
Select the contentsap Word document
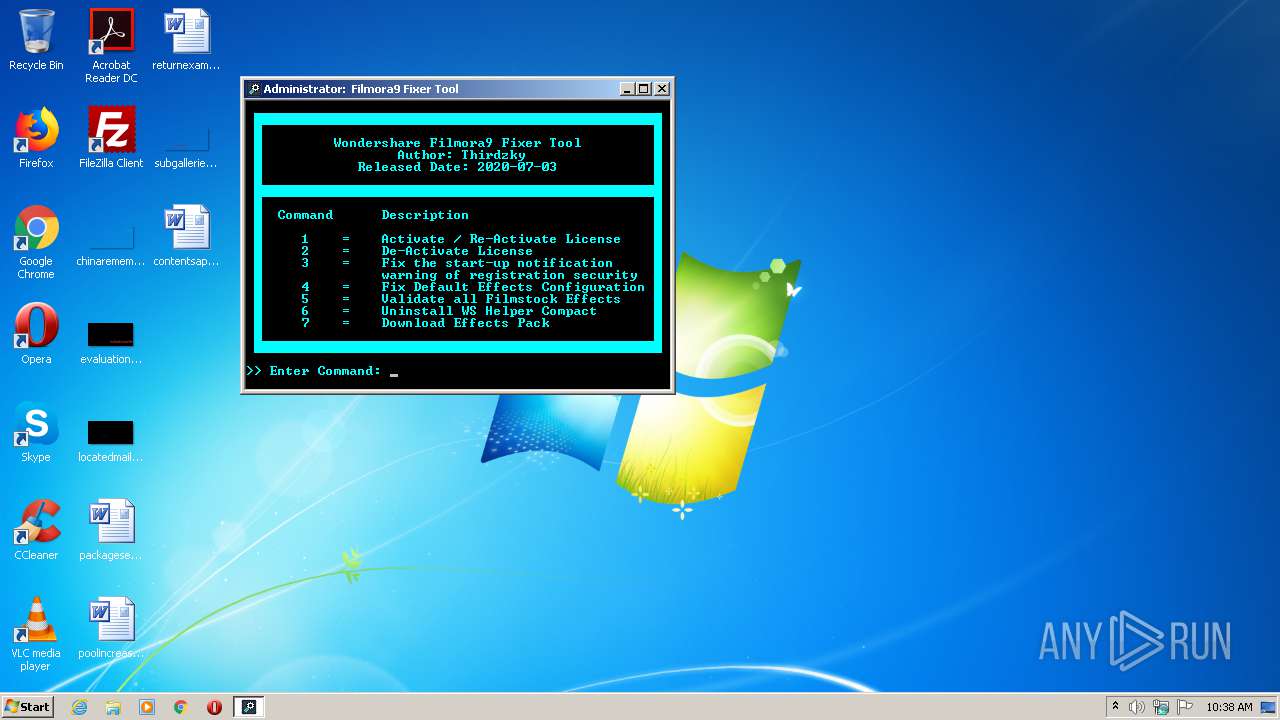pyautogui.click(x=186, y=236)
